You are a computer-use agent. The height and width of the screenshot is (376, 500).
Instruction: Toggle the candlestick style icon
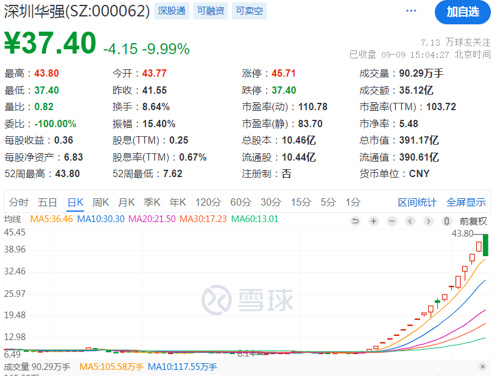[x=447, y=221]
